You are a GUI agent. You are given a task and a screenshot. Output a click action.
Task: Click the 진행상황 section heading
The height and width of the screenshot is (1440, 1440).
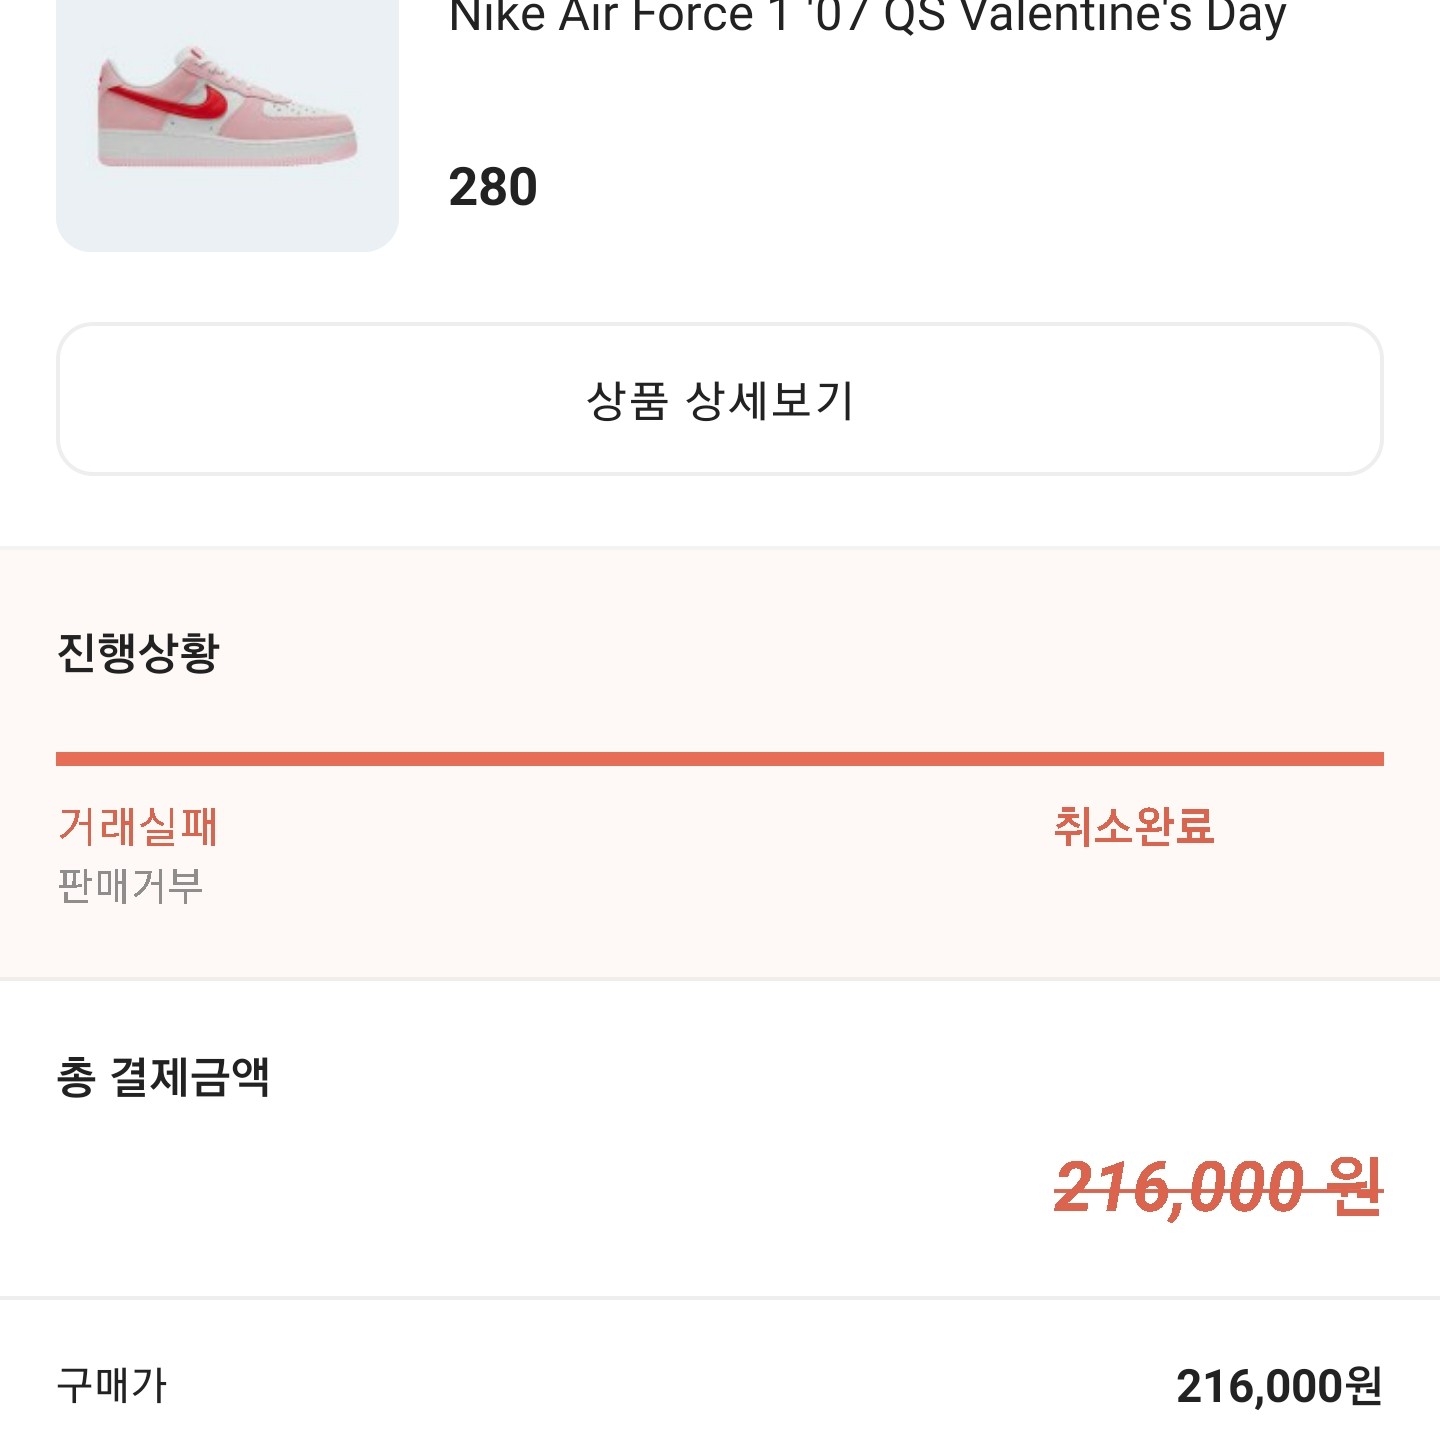138,653
